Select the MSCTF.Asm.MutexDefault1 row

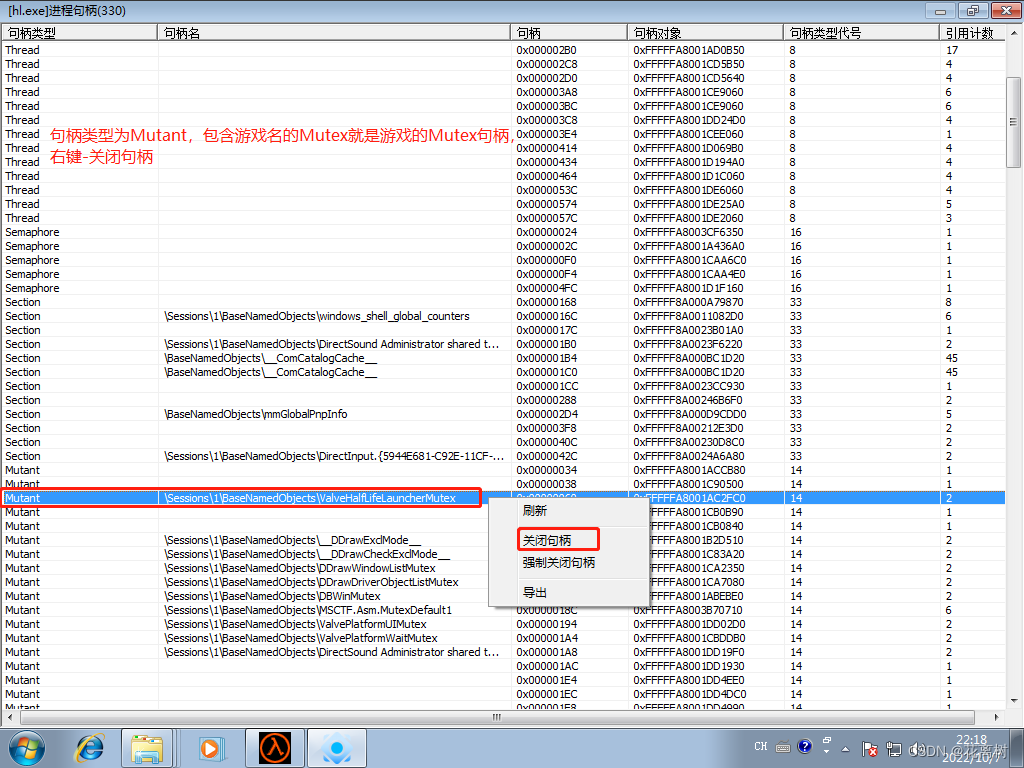click(503, 610)
